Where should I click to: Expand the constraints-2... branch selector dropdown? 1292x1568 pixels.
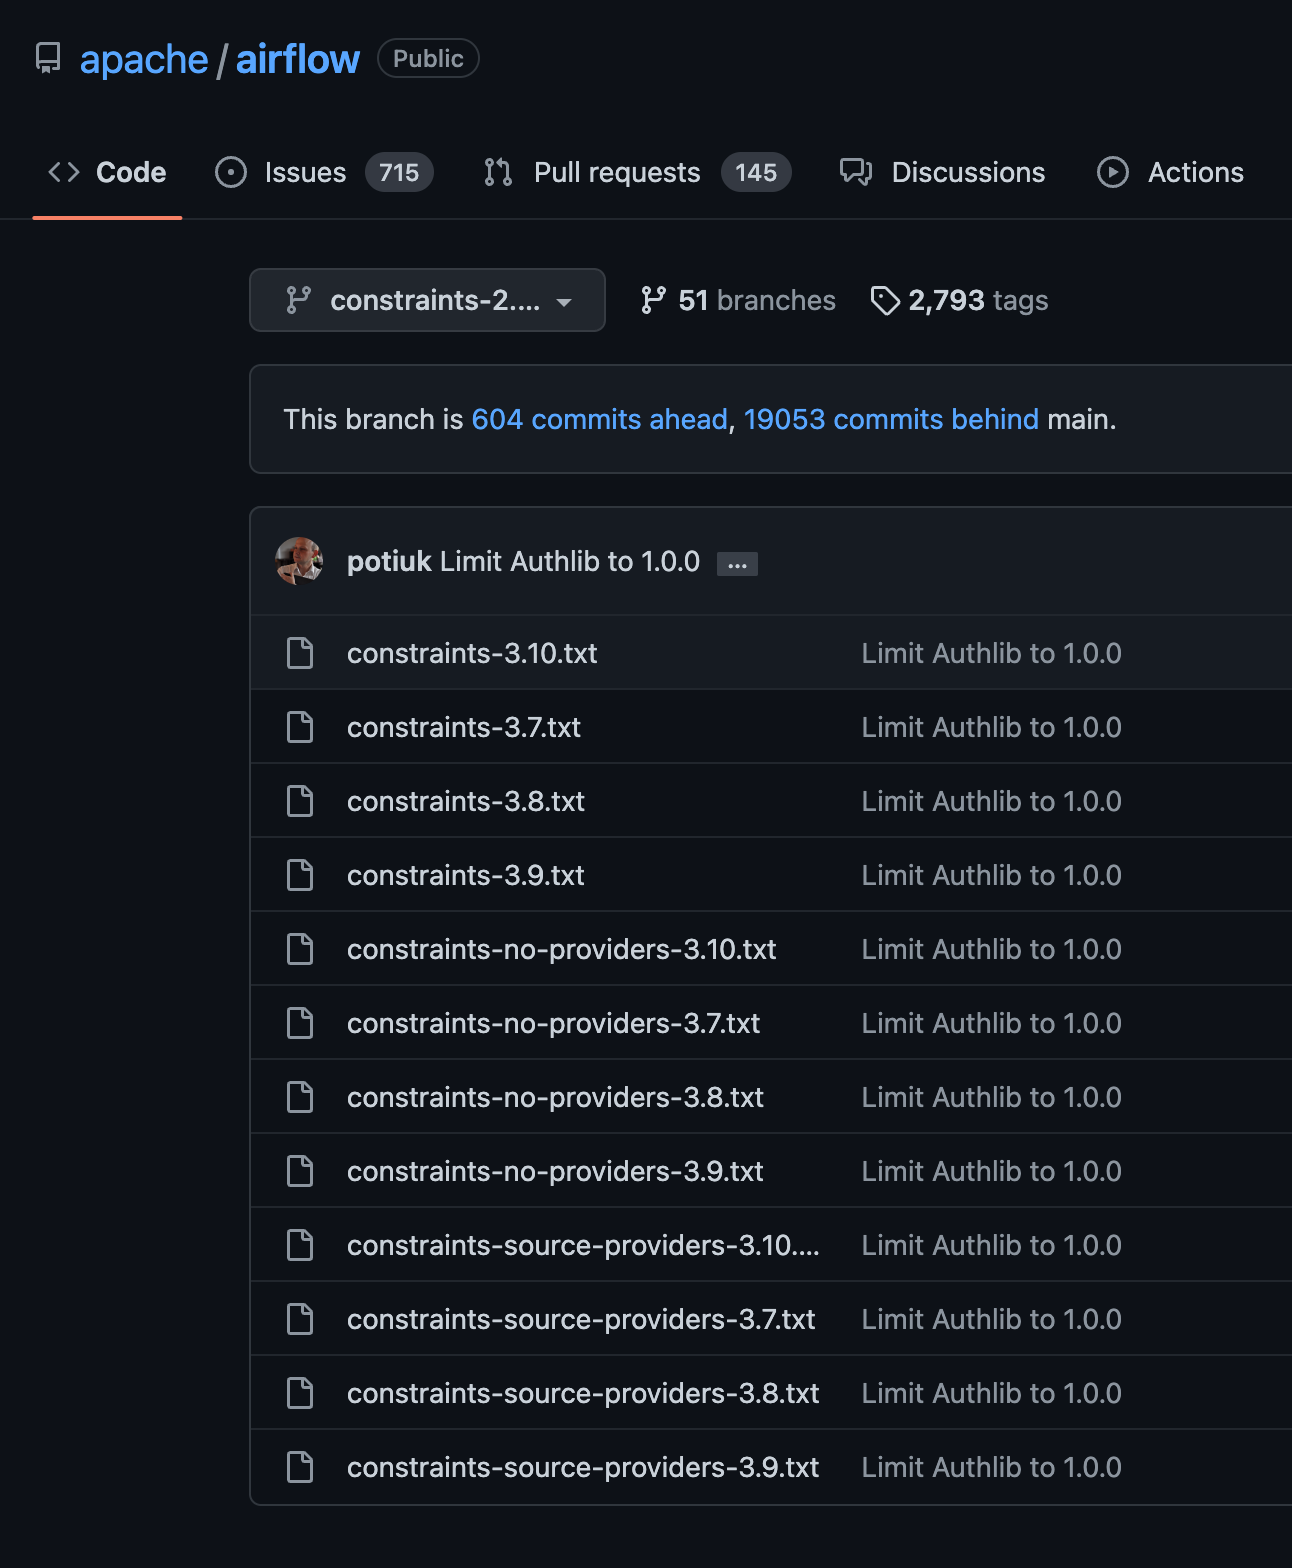427,300
